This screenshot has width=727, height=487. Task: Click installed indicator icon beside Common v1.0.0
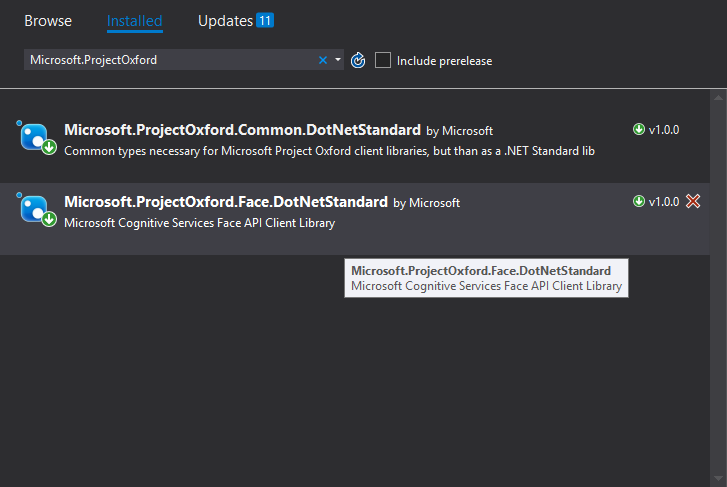[639, 129]
